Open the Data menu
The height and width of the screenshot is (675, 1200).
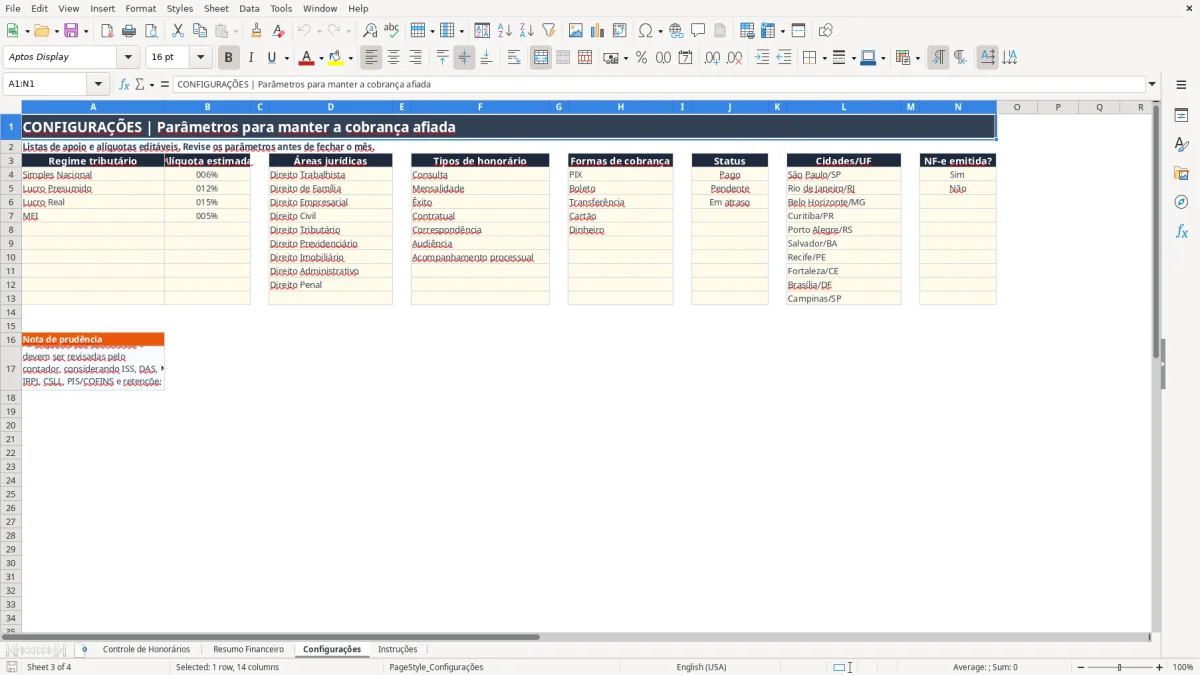point(249,8)
